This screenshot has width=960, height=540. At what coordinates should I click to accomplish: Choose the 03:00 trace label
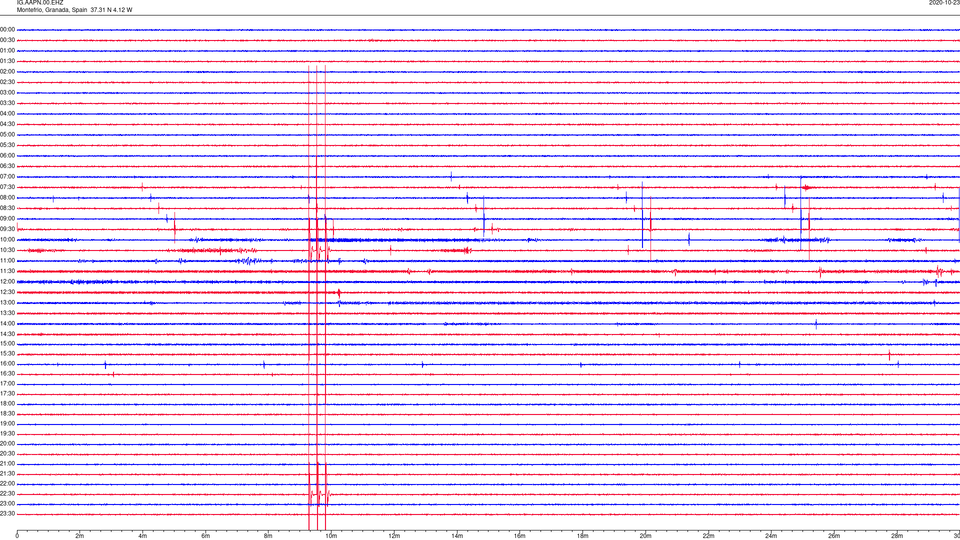pos(7,92)
